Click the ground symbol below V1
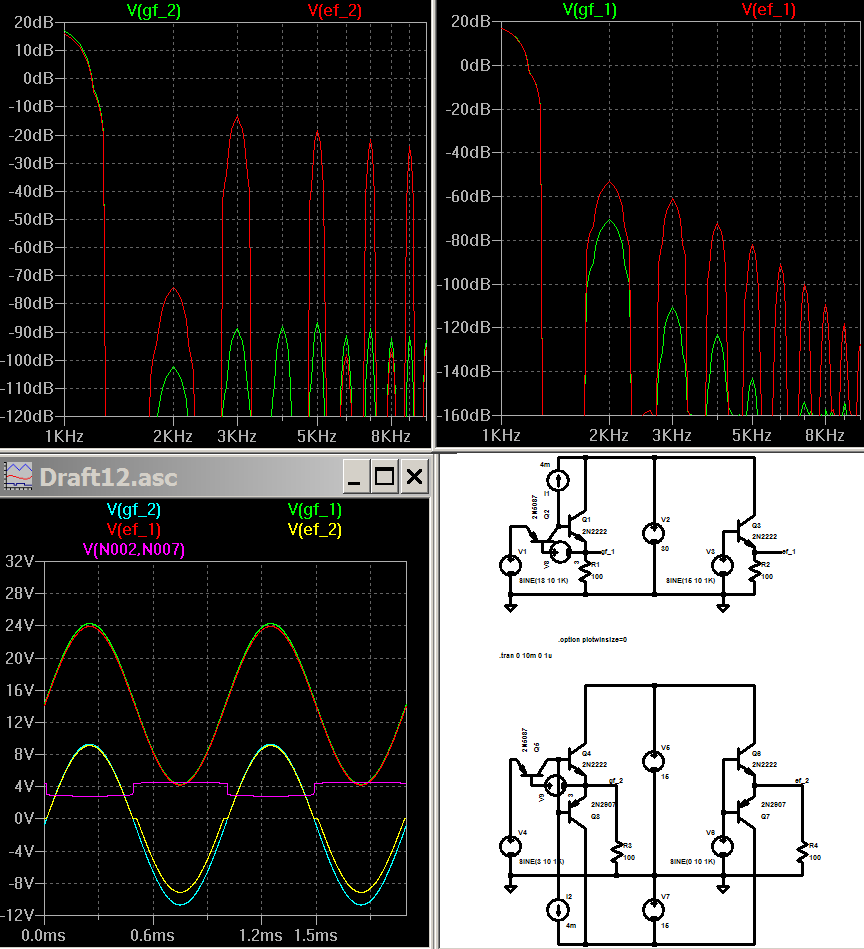 [511, 607]
